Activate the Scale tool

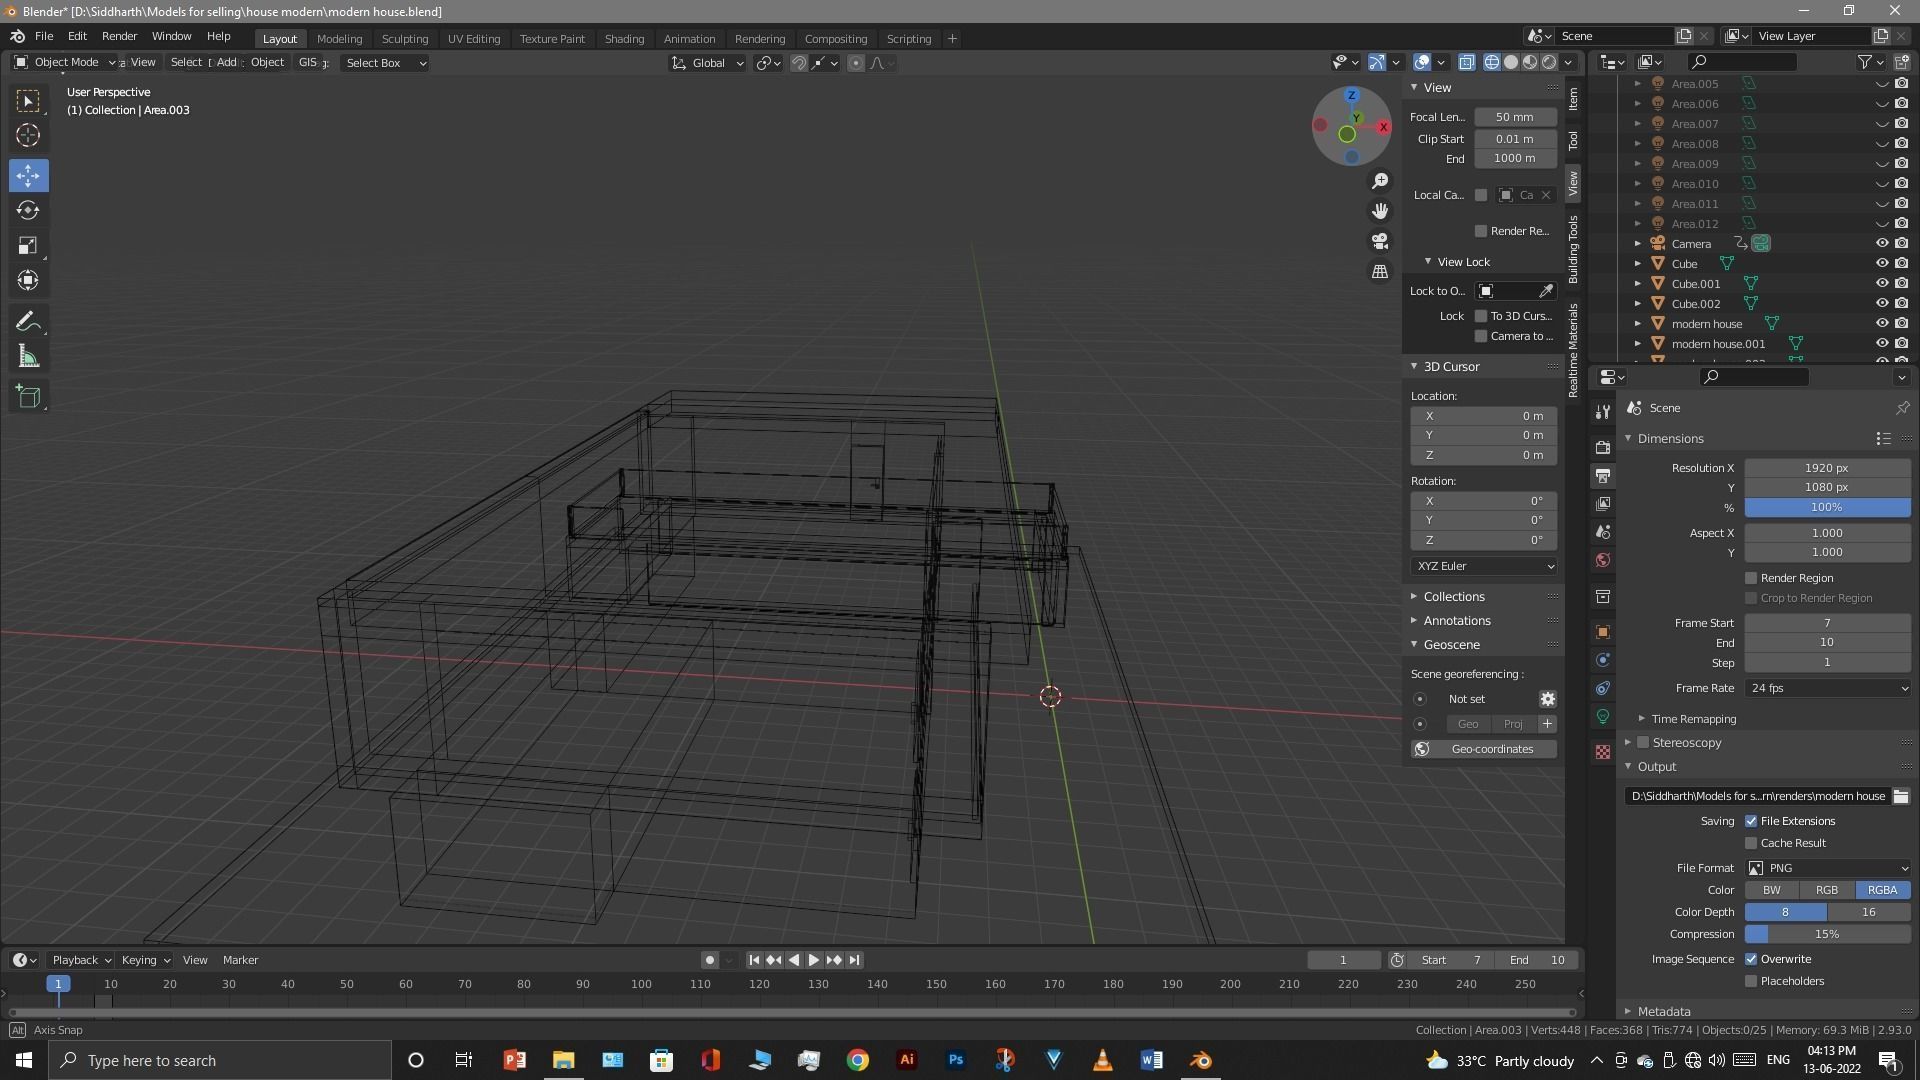[28, 246]
